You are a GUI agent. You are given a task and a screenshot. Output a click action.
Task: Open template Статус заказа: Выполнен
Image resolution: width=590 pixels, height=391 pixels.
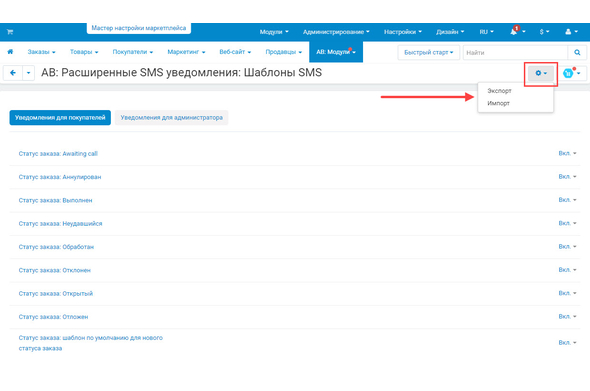click(55, 200)
